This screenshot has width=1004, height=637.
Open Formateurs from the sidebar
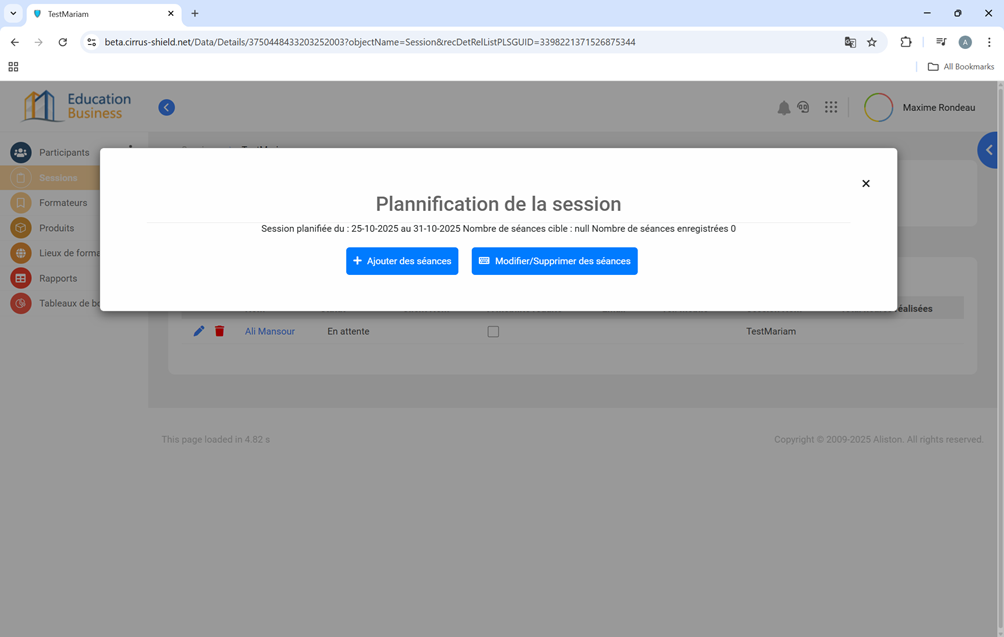[63, 203]
